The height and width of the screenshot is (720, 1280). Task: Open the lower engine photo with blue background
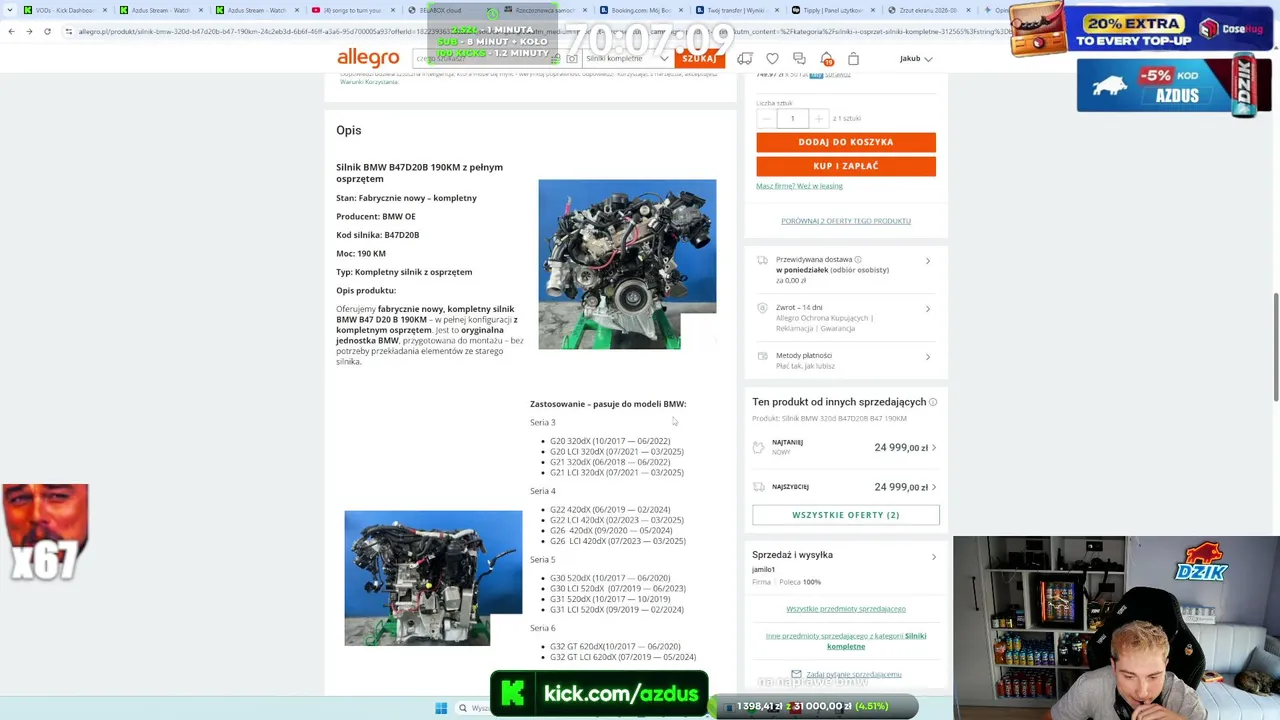[433, 578]
